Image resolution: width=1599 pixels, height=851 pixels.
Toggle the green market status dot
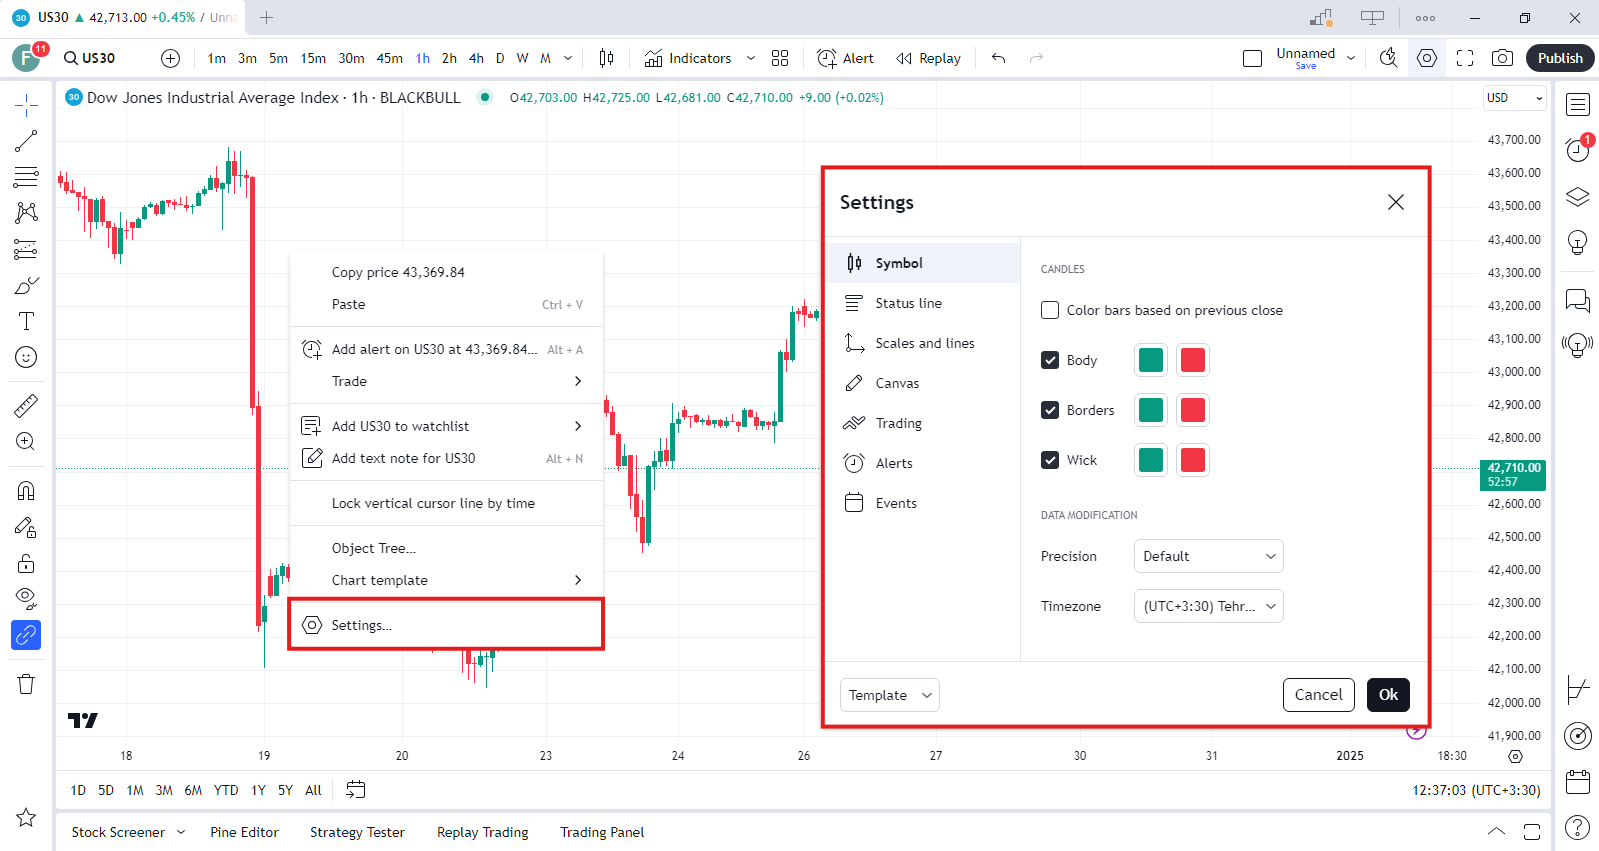point(485,97)
